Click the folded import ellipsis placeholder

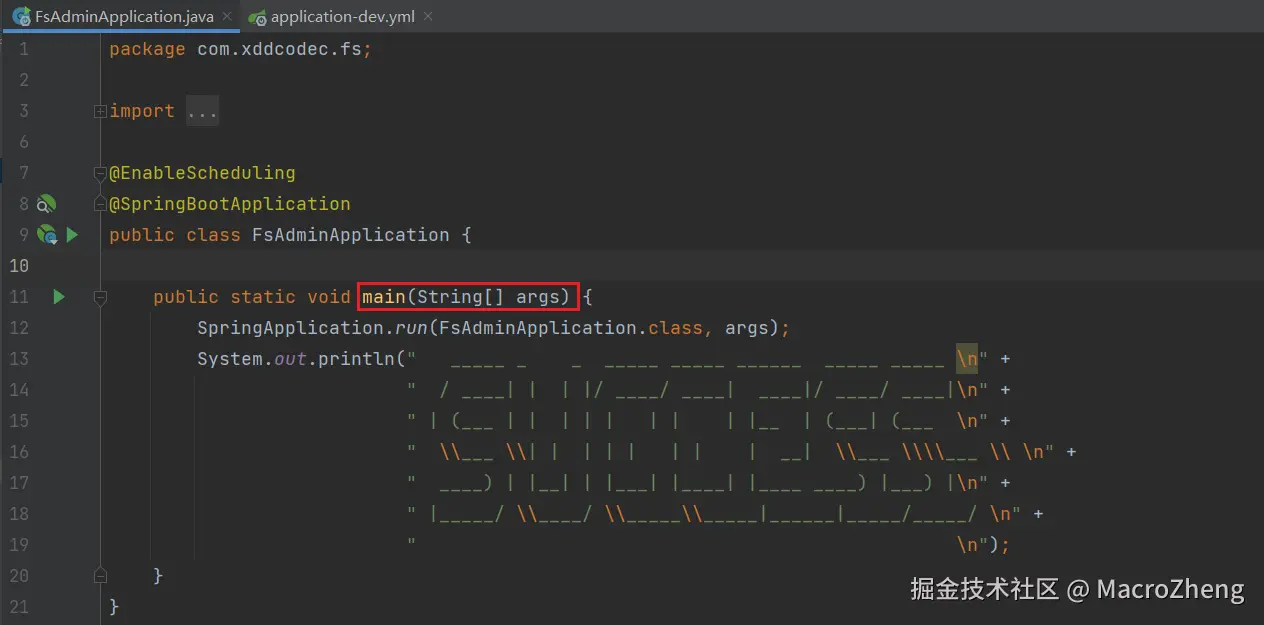coord(202,111)
